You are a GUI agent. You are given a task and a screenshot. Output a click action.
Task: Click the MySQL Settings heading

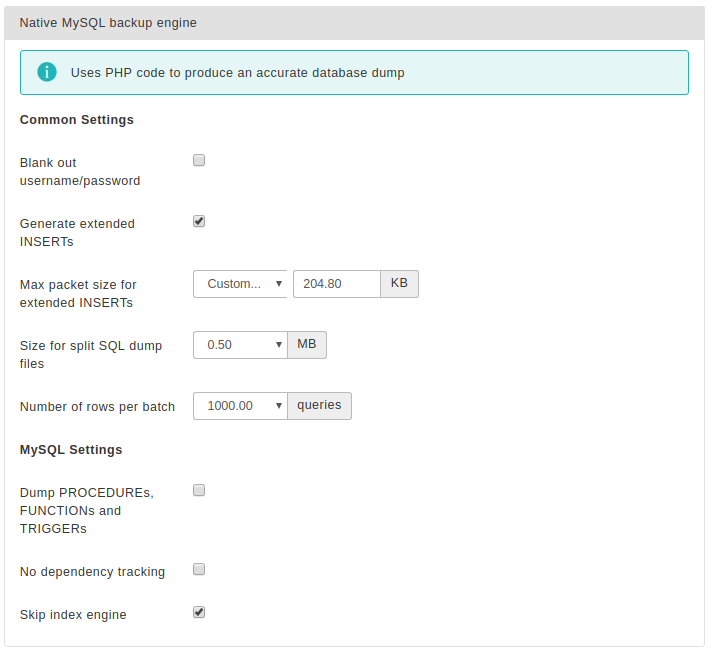(71, 450)
